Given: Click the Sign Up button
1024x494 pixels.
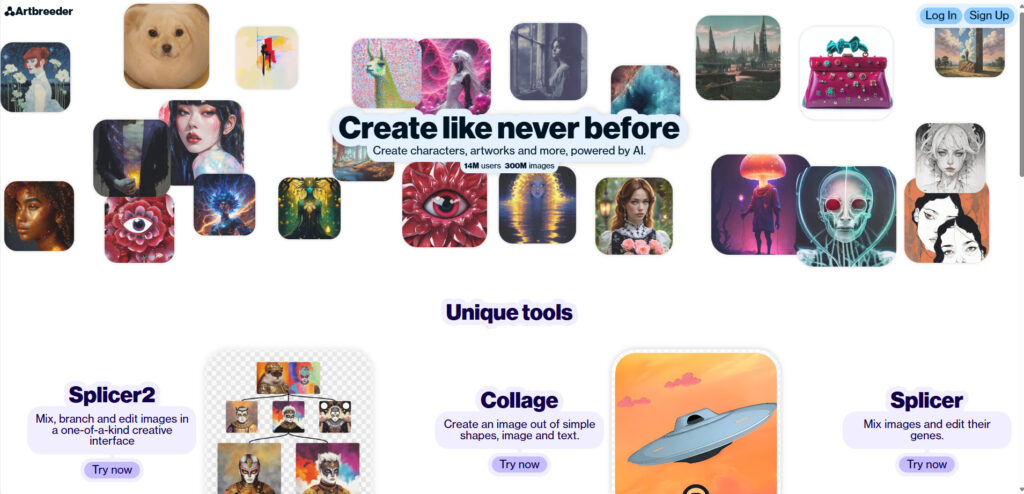Looking at the screenshot, I should 989,15.
